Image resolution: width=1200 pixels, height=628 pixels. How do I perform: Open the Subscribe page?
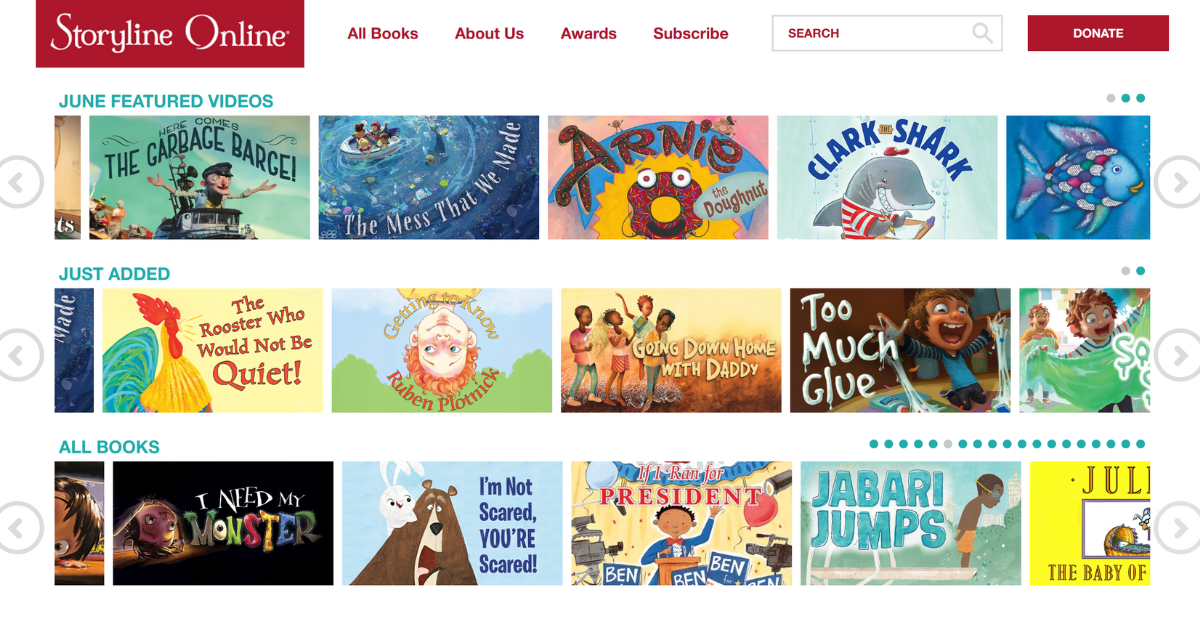[x=691, y=33]
